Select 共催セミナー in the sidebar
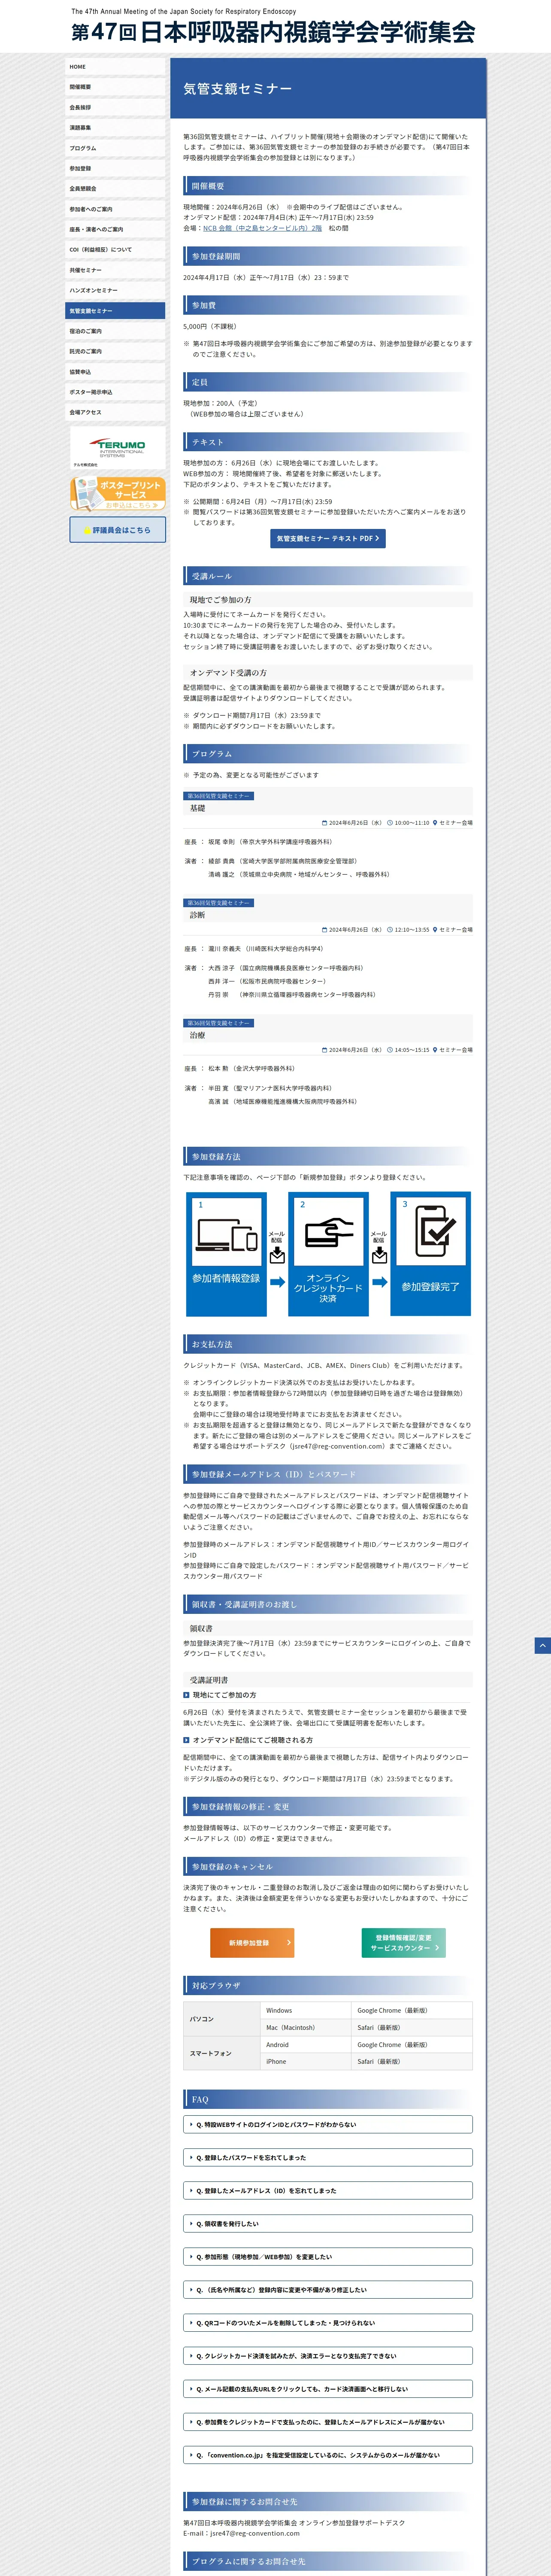The width and height of the screenshot is (551, 2576). coord(115,270)
